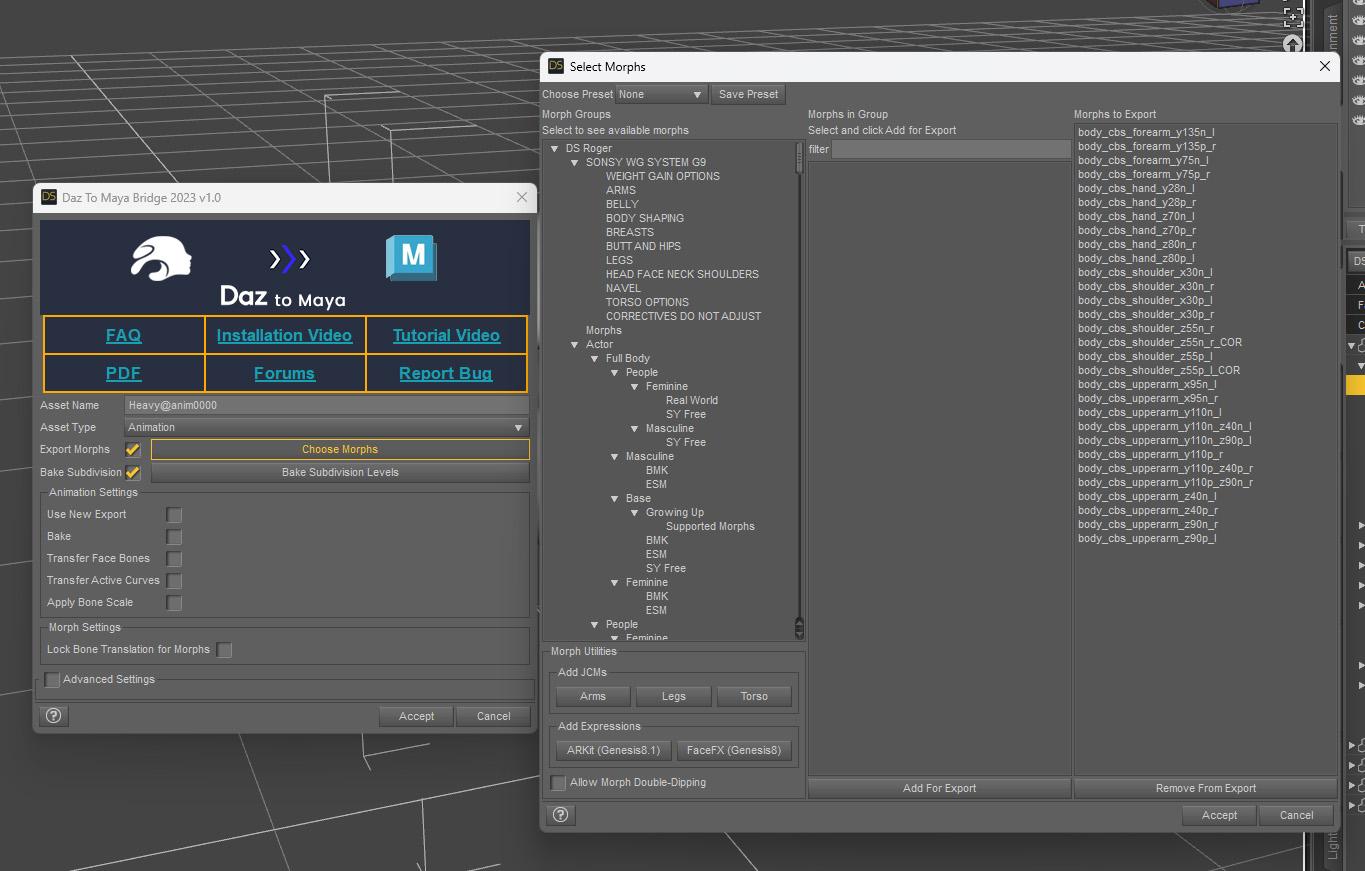1365x871 pixels.
Task: Uncheck the Export Morphs checkbox
Action: tap(132, 450)
